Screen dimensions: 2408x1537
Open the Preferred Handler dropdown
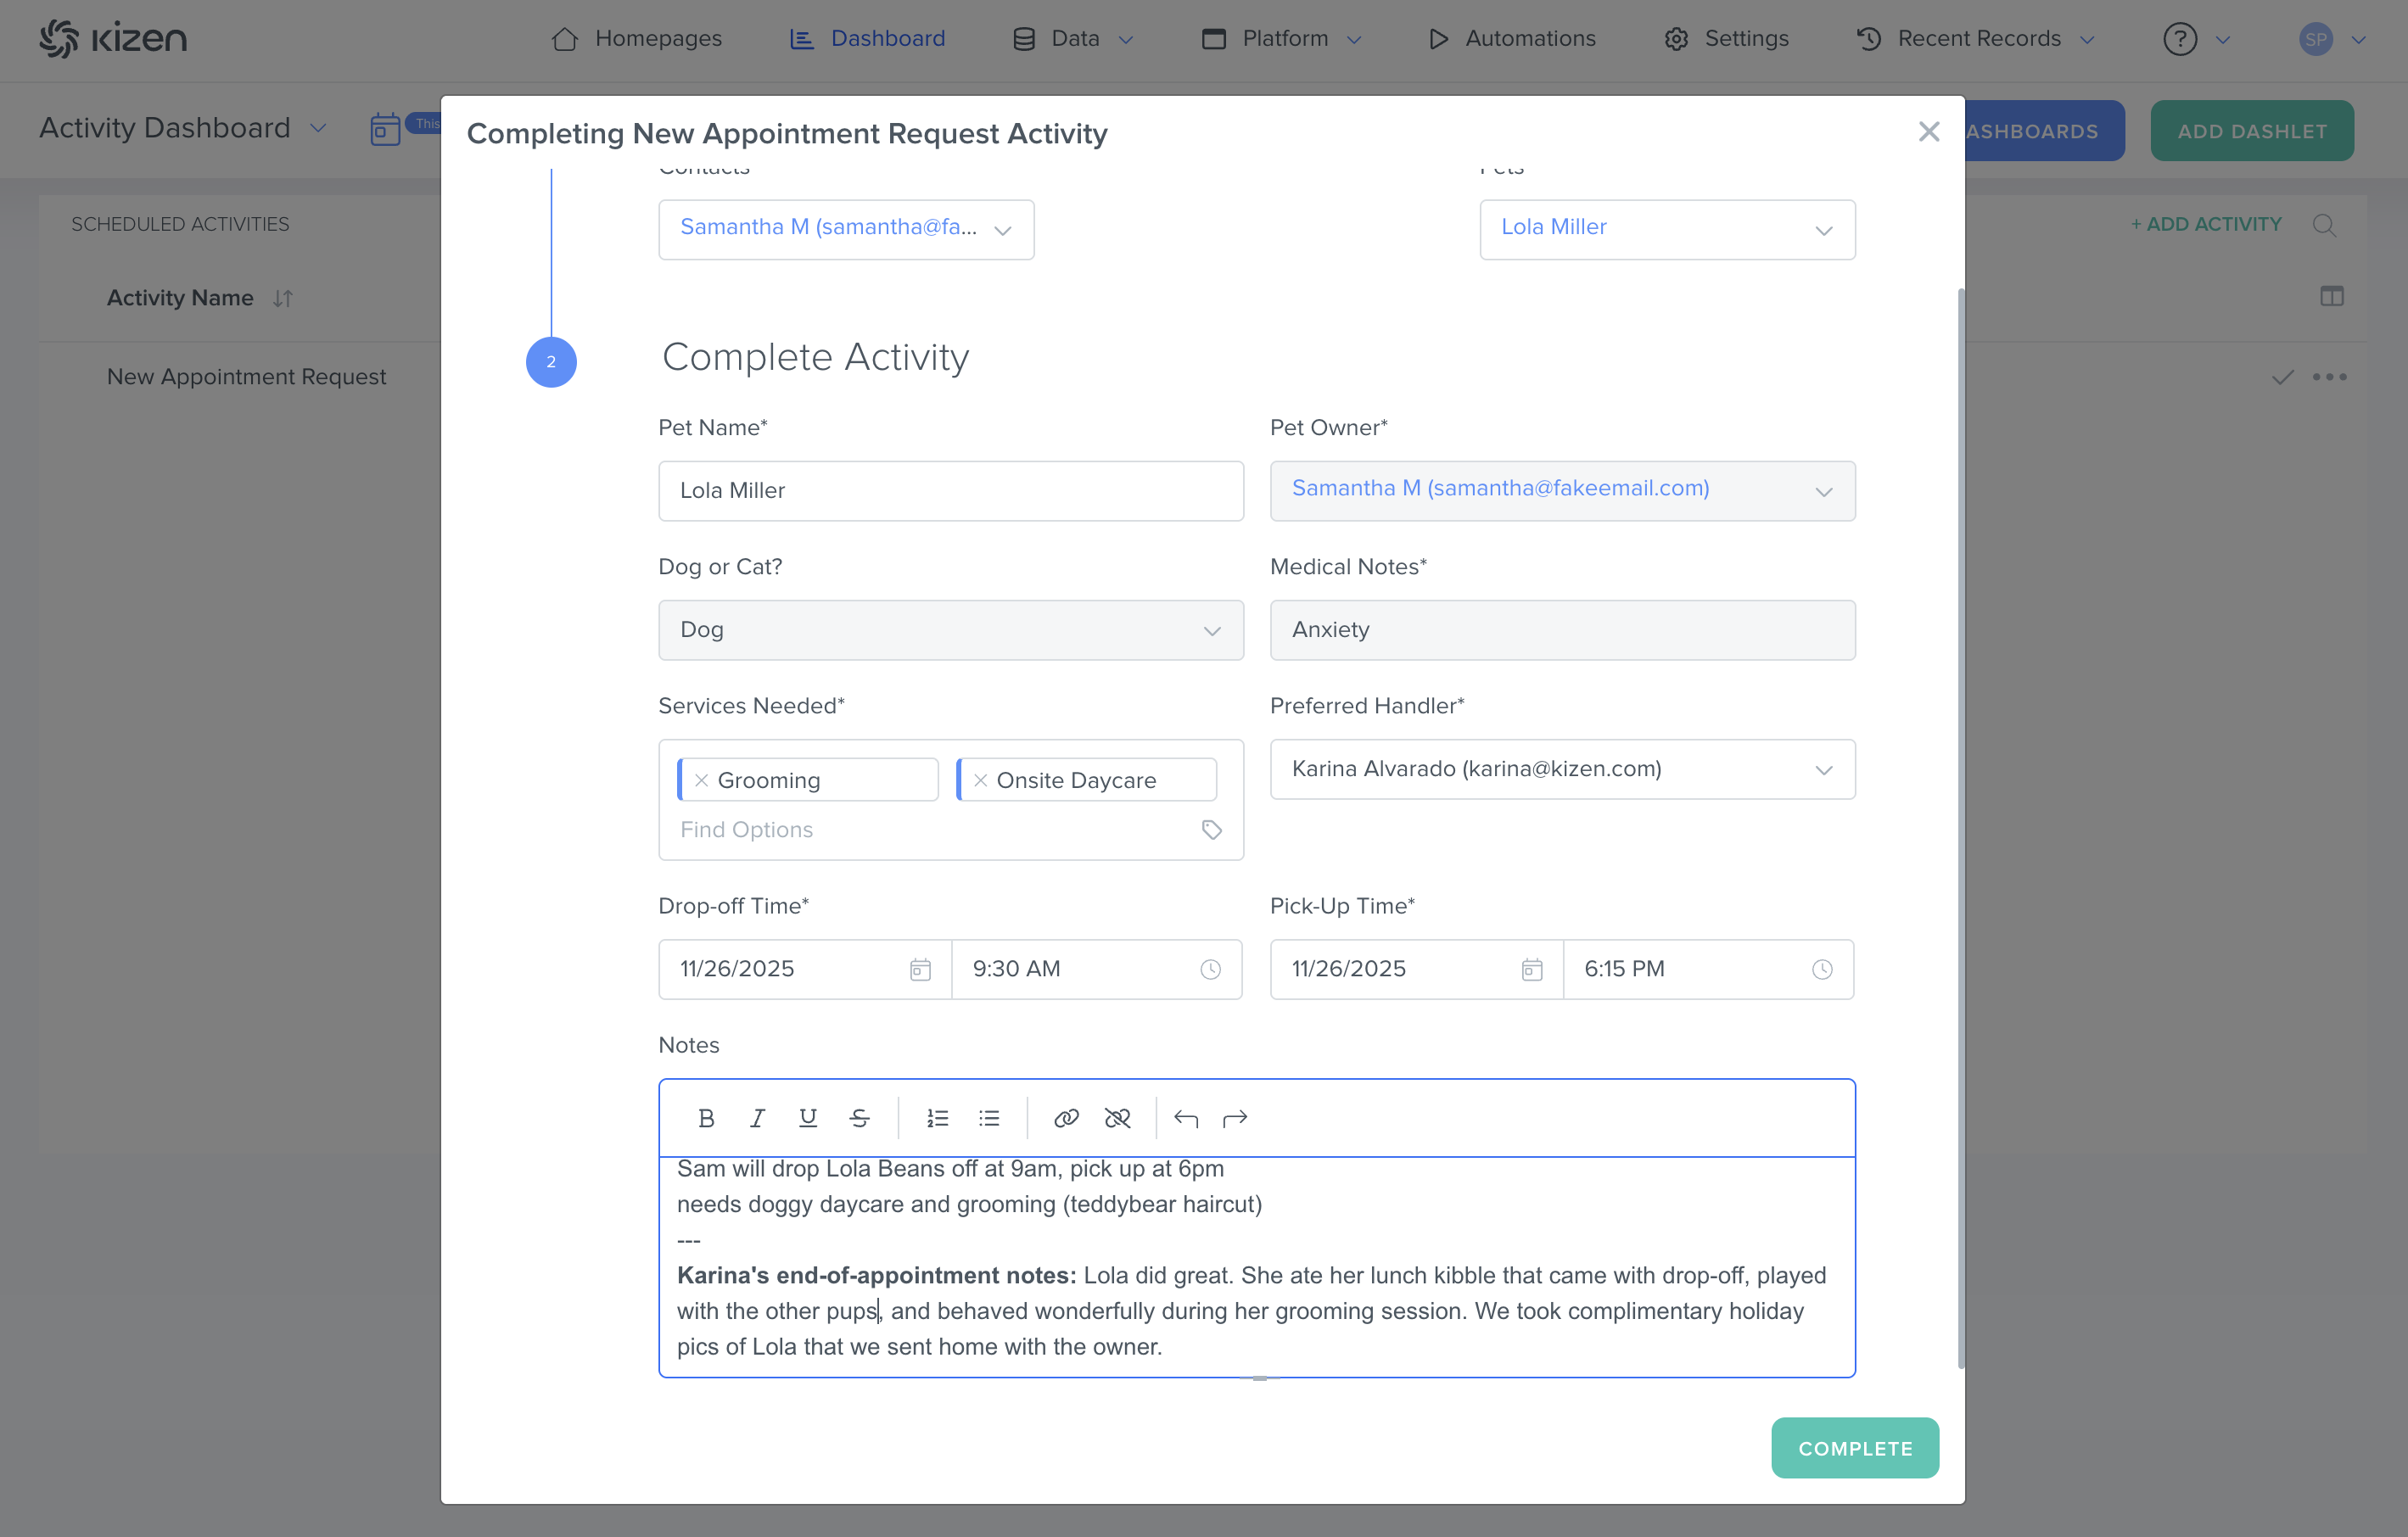1823,770
